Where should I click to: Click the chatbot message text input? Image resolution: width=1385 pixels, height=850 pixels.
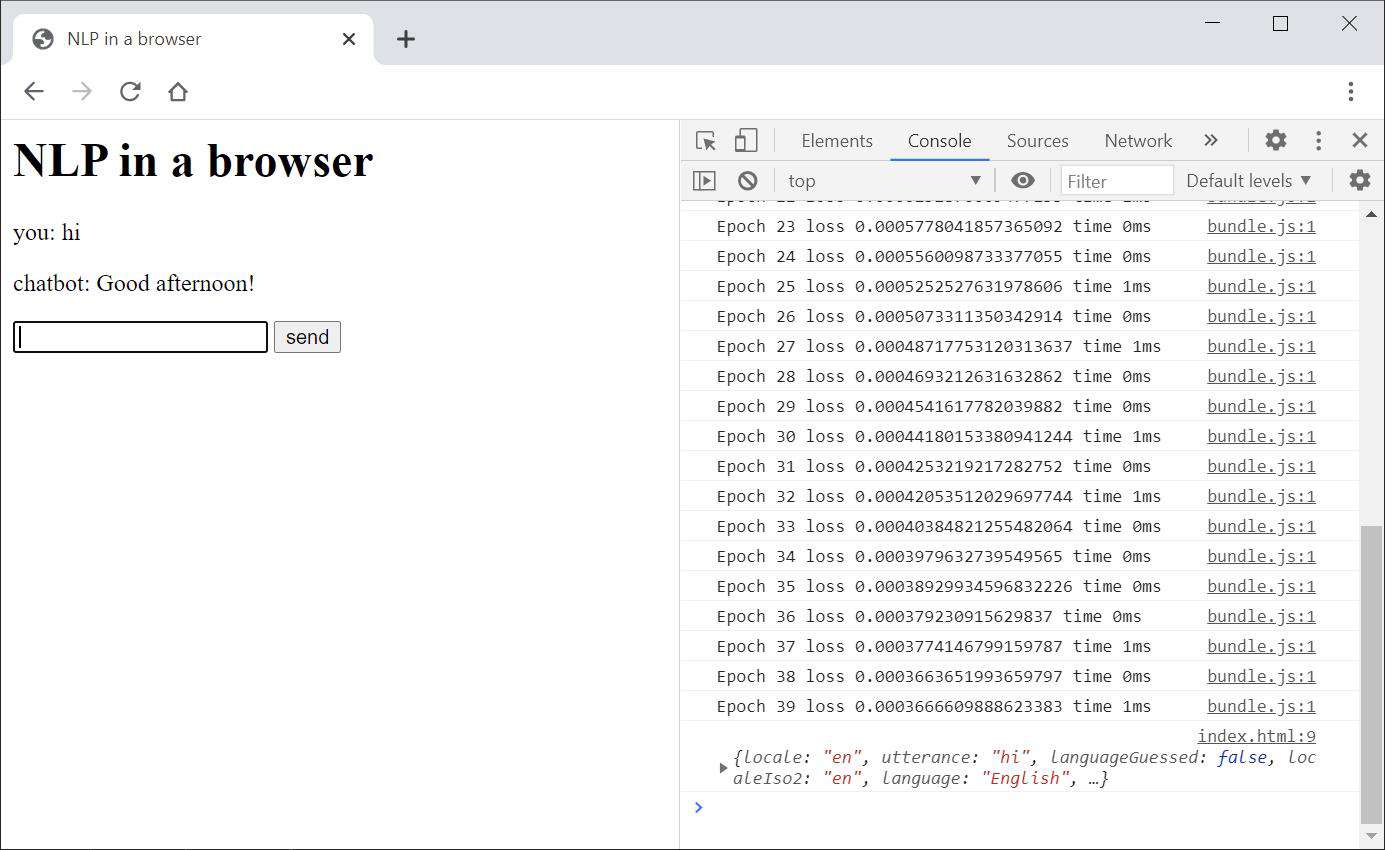(140, 337)
